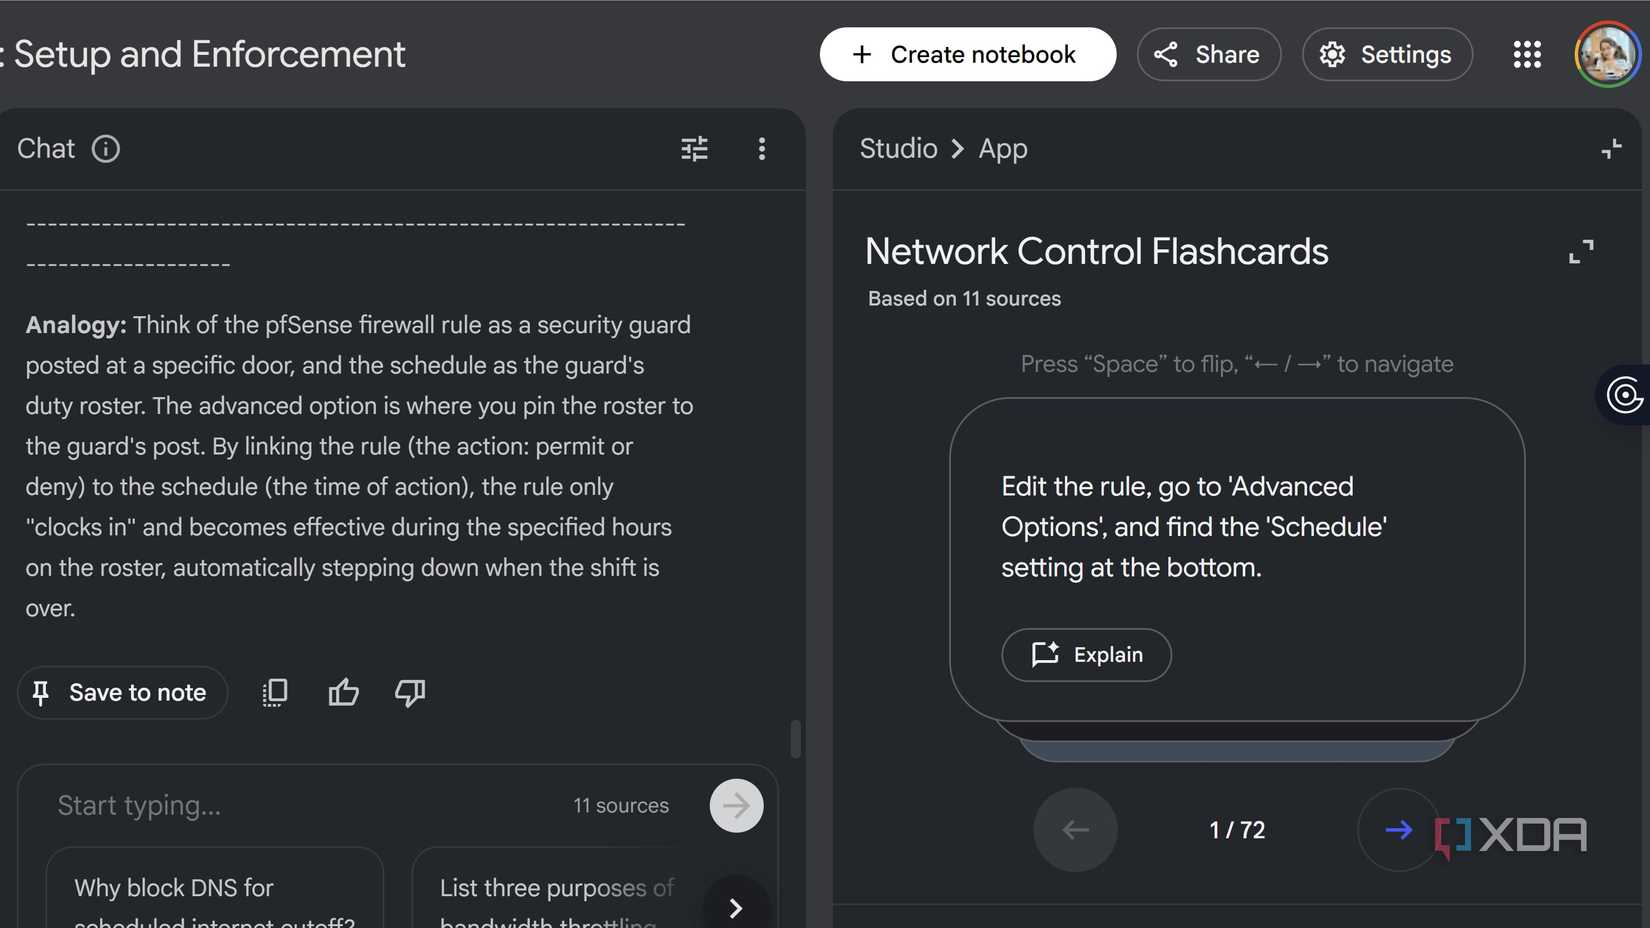Image resolution: width=1650 pixels, height=928 pixels.
Task: Copy the chat response
Action: coord(275,692)
